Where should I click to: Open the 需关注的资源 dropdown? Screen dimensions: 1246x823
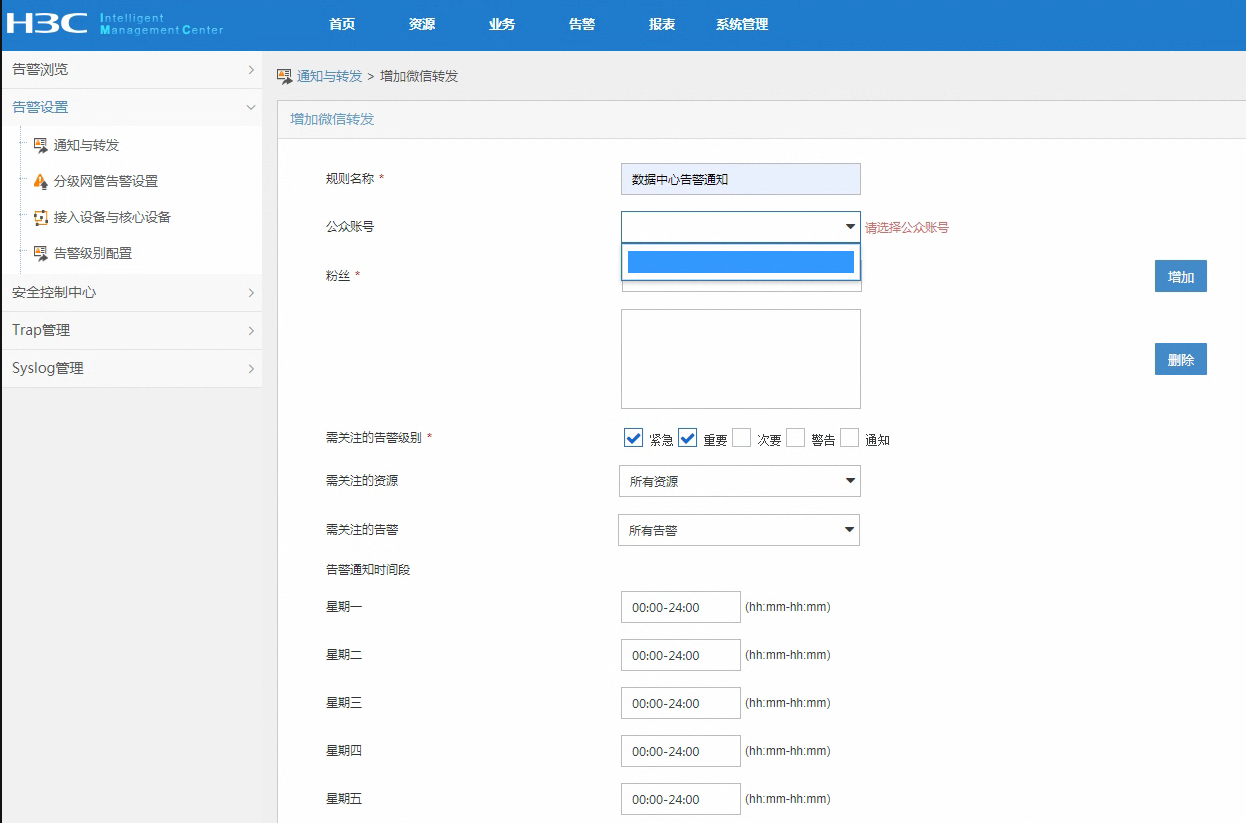[x=739, y=481]
